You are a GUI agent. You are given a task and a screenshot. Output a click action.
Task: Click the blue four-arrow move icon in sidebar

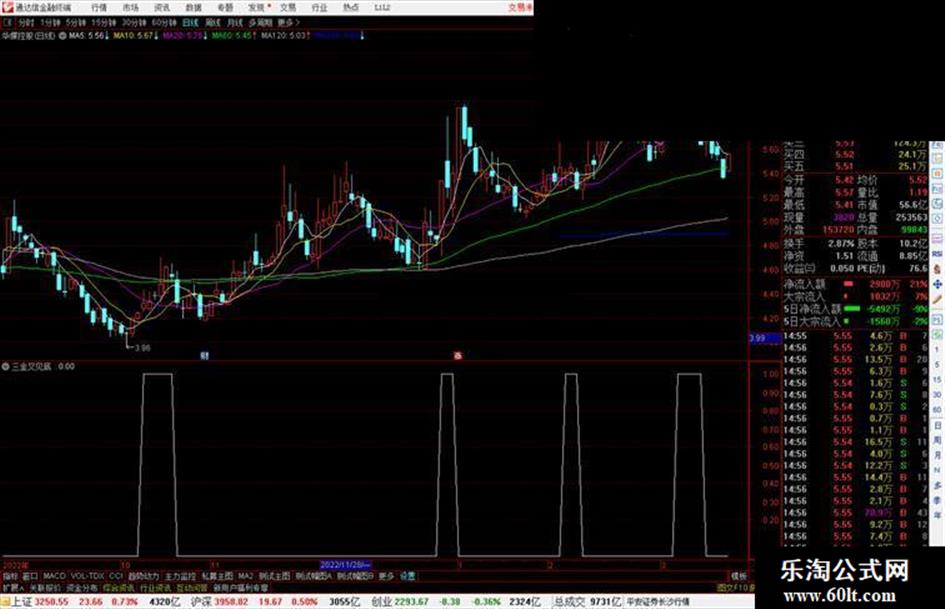937,284
